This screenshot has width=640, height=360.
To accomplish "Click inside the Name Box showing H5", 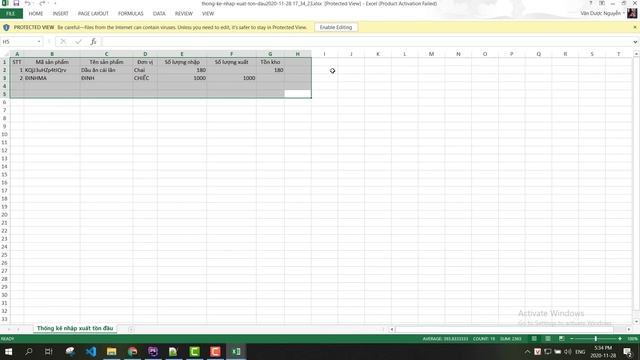I will click(x=18, y=42).
